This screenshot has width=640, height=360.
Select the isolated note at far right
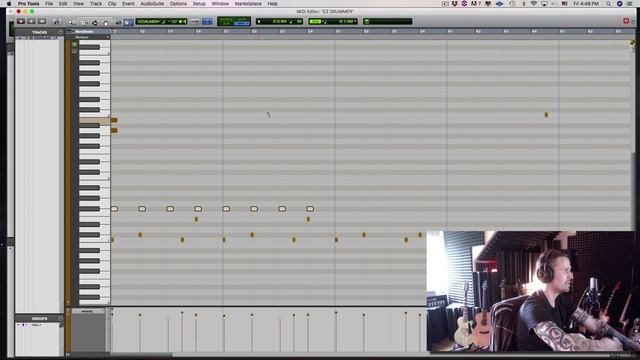pyautogui.click(x=546, y=115)
